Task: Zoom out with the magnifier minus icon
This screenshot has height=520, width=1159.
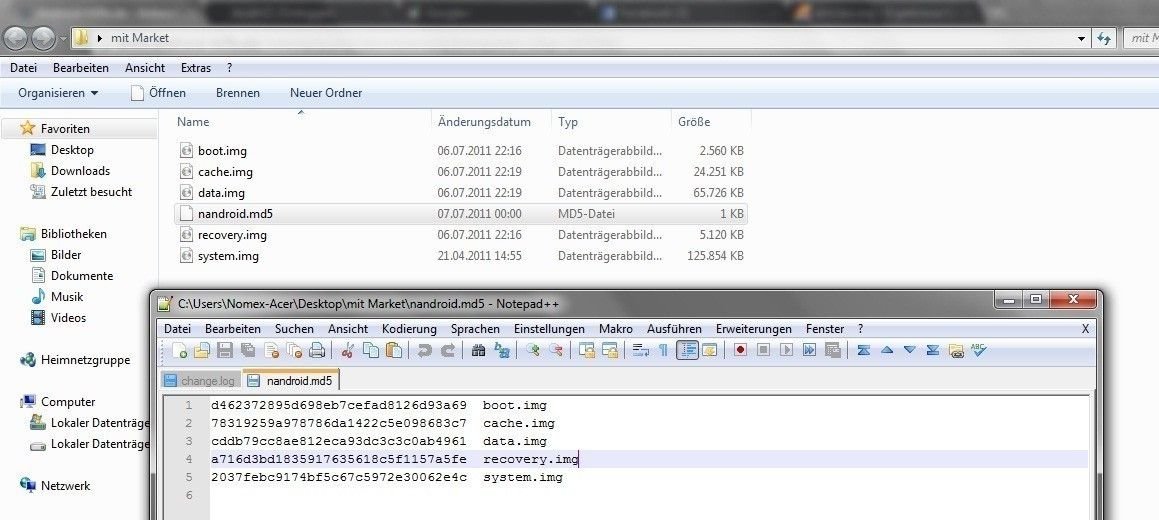Action: [556, 350]
